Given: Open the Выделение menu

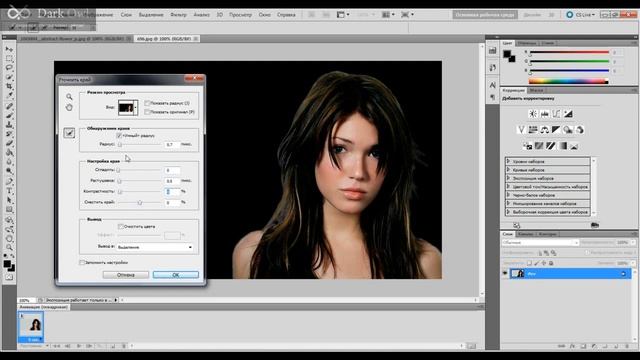Looking at the screenshot, I should [151, 15].
